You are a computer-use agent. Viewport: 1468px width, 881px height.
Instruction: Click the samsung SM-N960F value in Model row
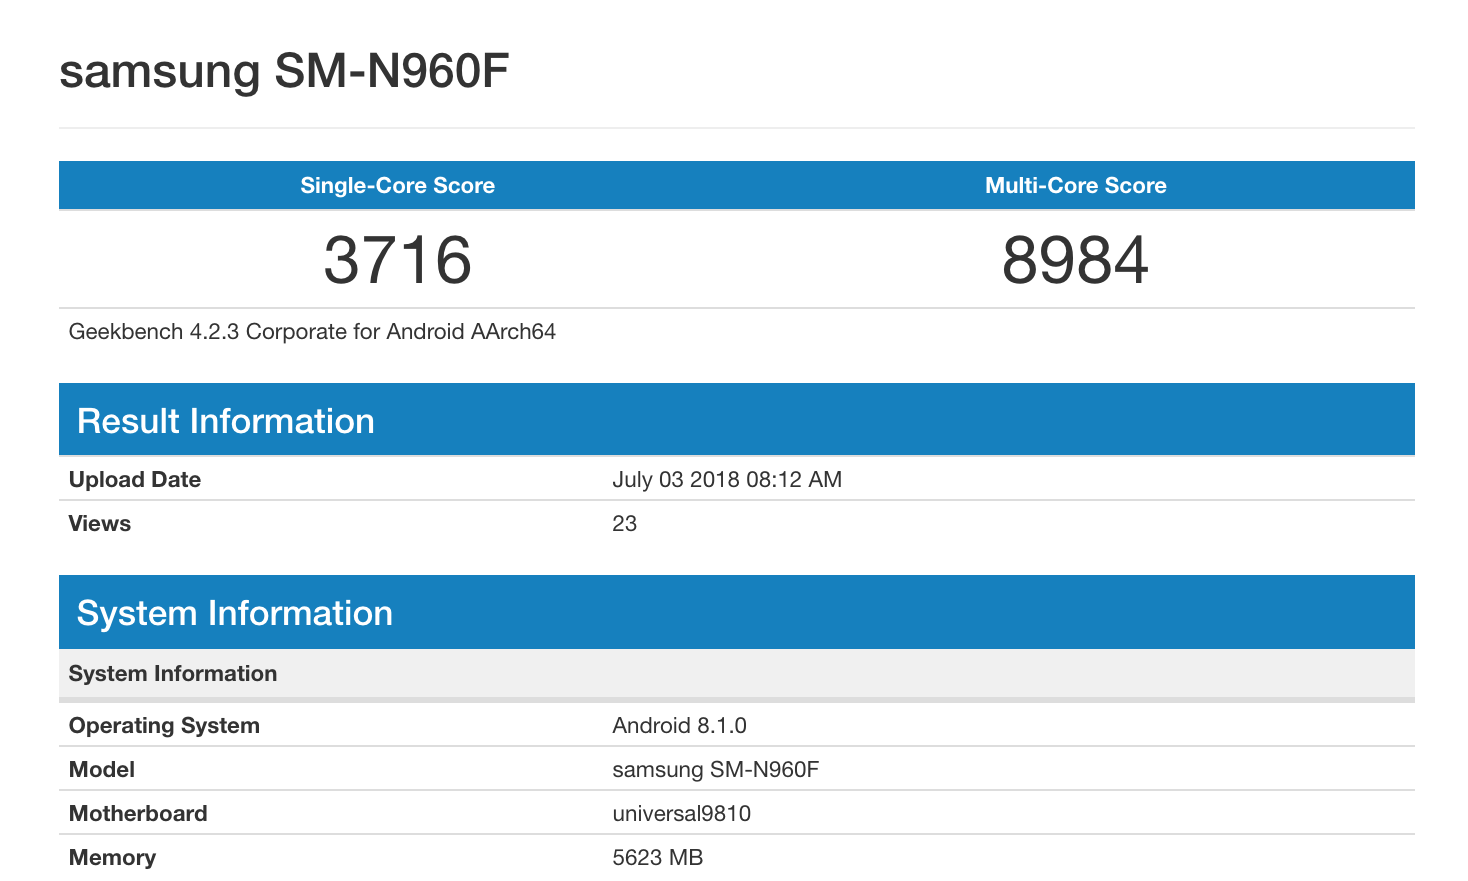point(716,770)
